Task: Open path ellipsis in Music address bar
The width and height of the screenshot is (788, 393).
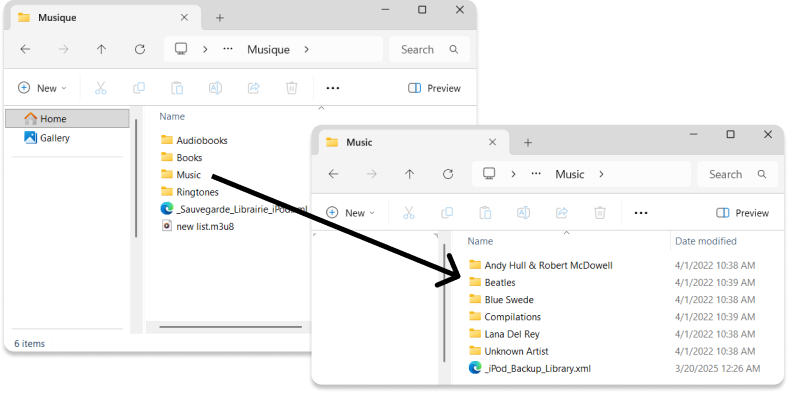Action: (x=536, y=174)
